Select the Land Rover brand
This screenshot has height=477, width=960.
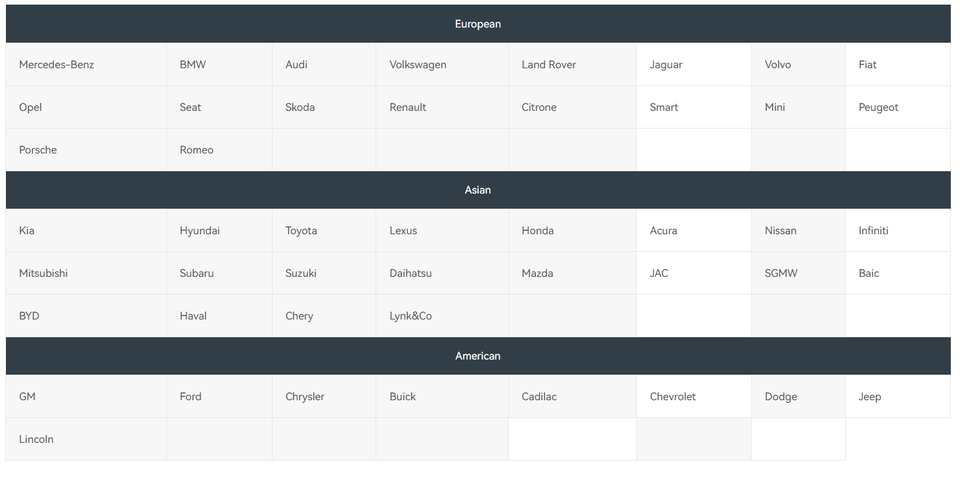[549, 65]
